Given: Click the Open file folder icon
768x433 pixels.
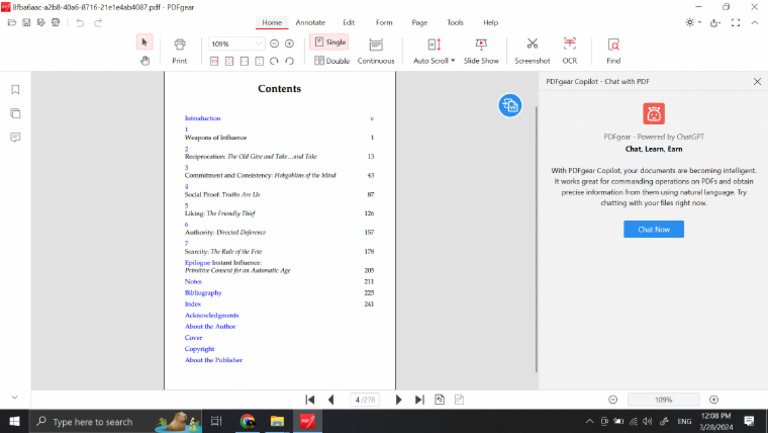Looking at the screenshot, I should point(12,23).
